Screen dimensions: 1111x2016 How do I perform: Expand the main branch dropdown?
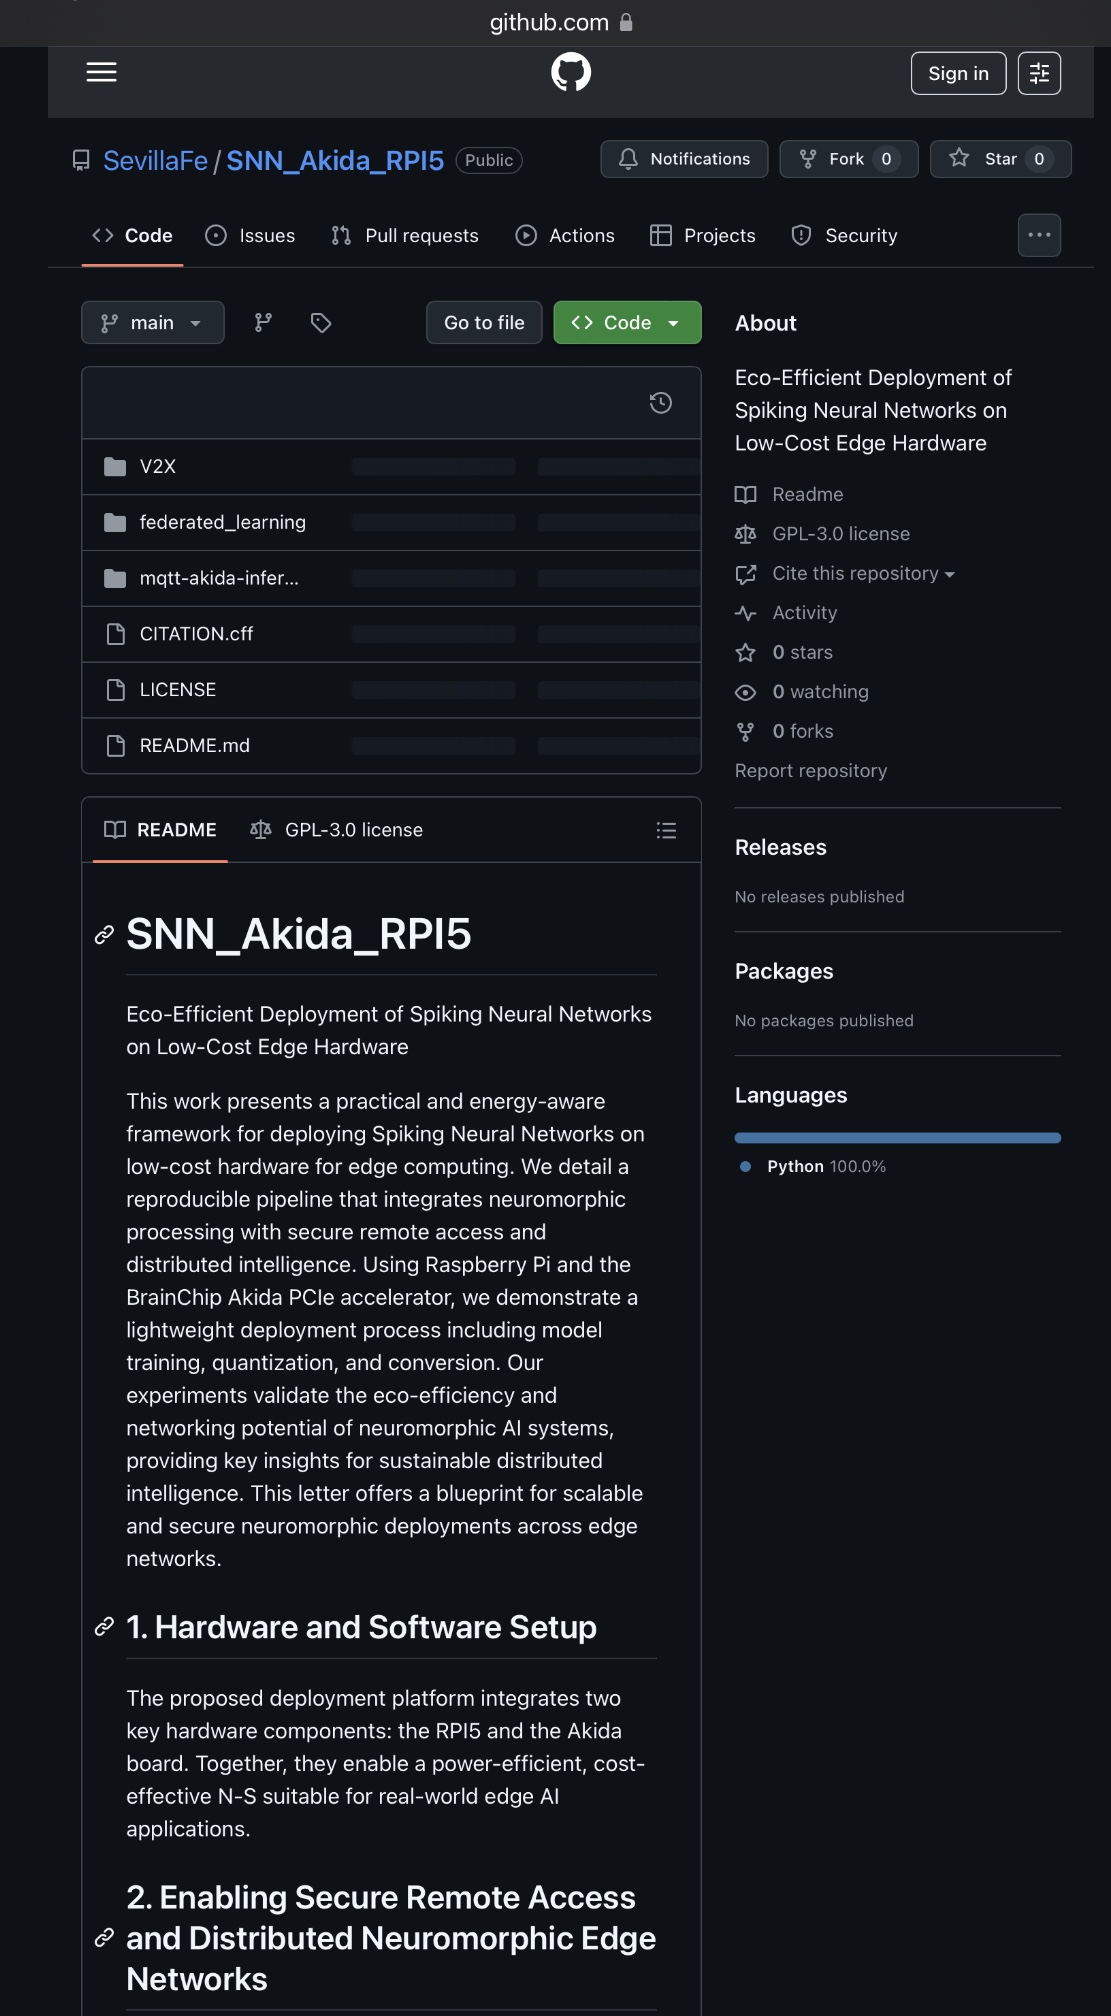[152, 322]
